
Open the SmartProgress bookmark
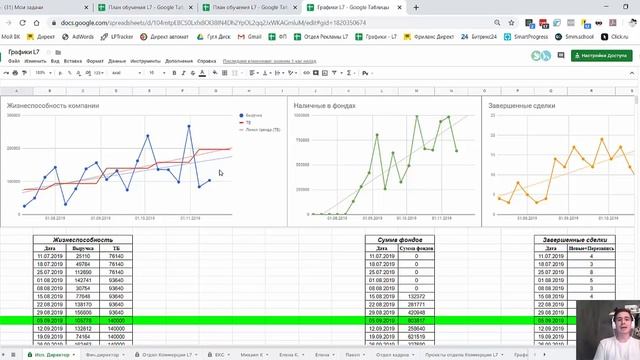tap(526, 37)
